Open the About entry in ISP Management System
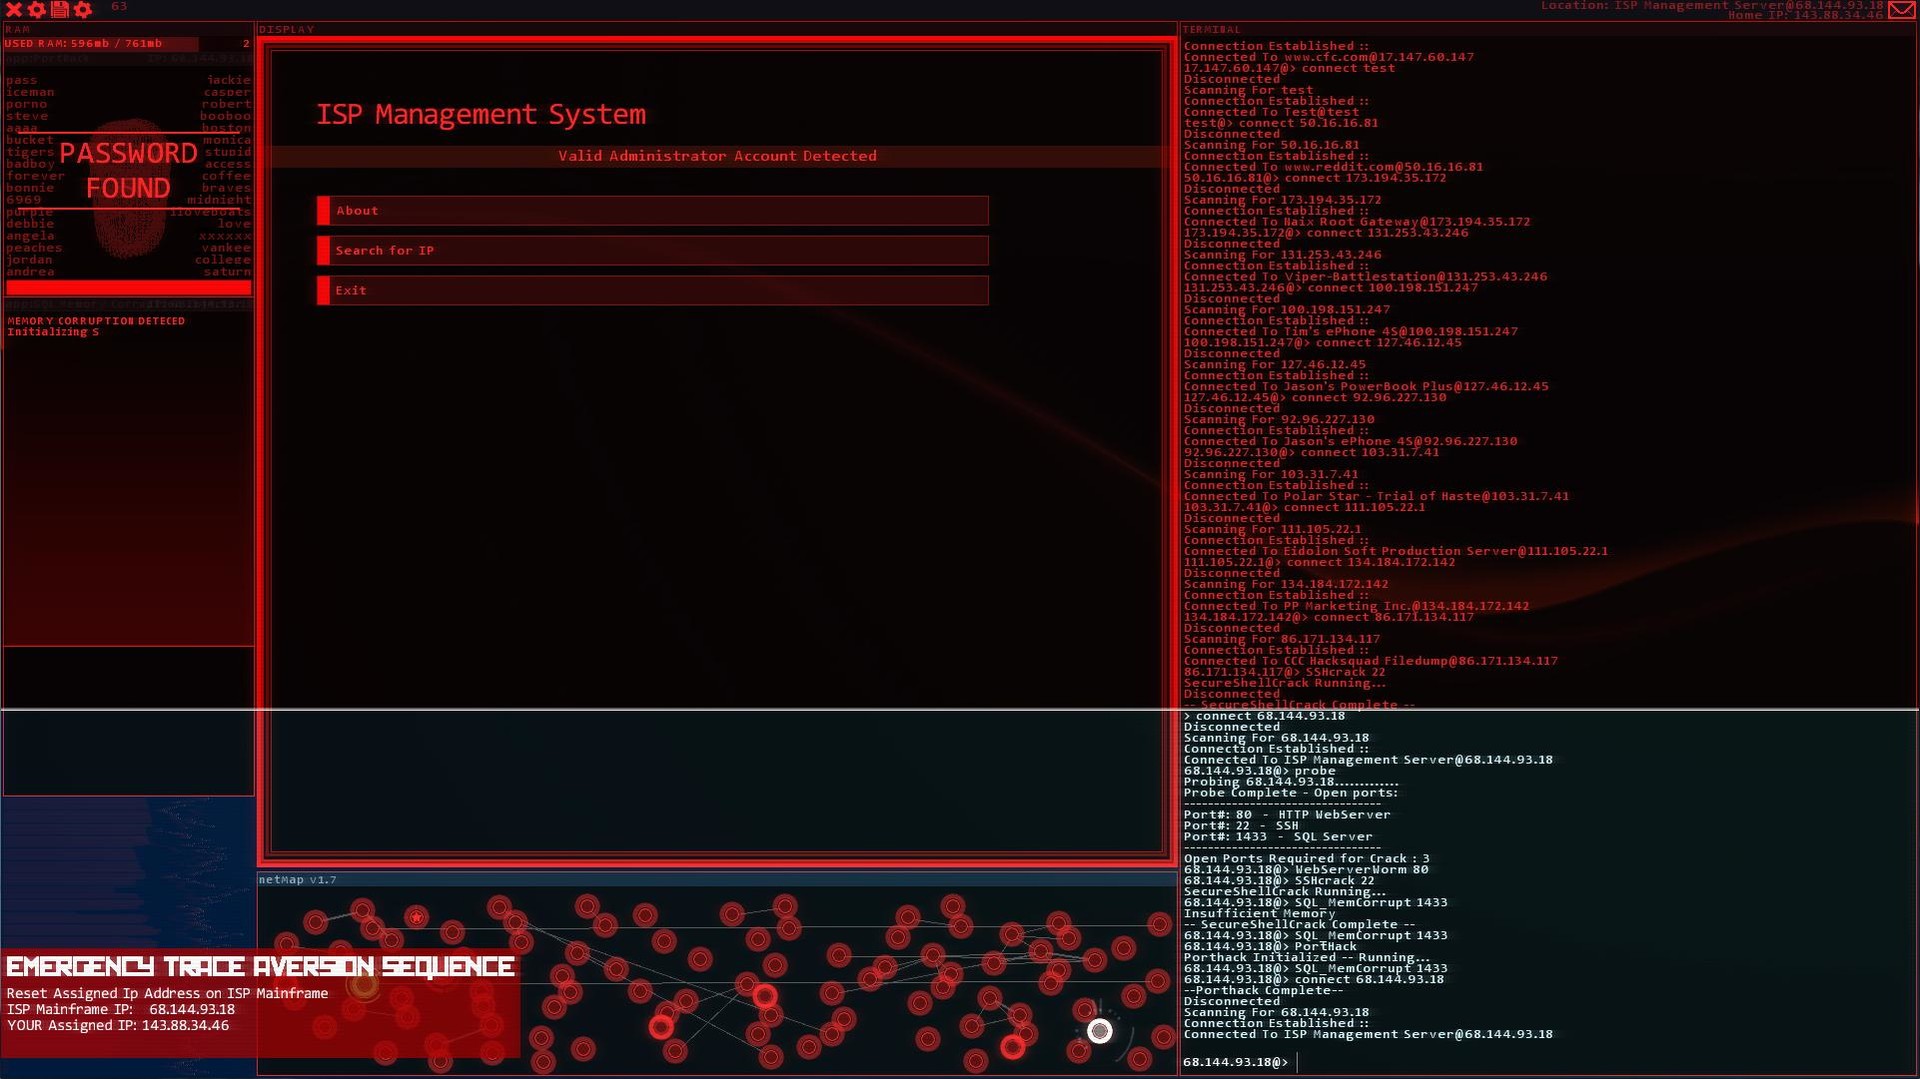Image resolution: width=1920 pixels, height=1079 pixels. coord(653,210)
